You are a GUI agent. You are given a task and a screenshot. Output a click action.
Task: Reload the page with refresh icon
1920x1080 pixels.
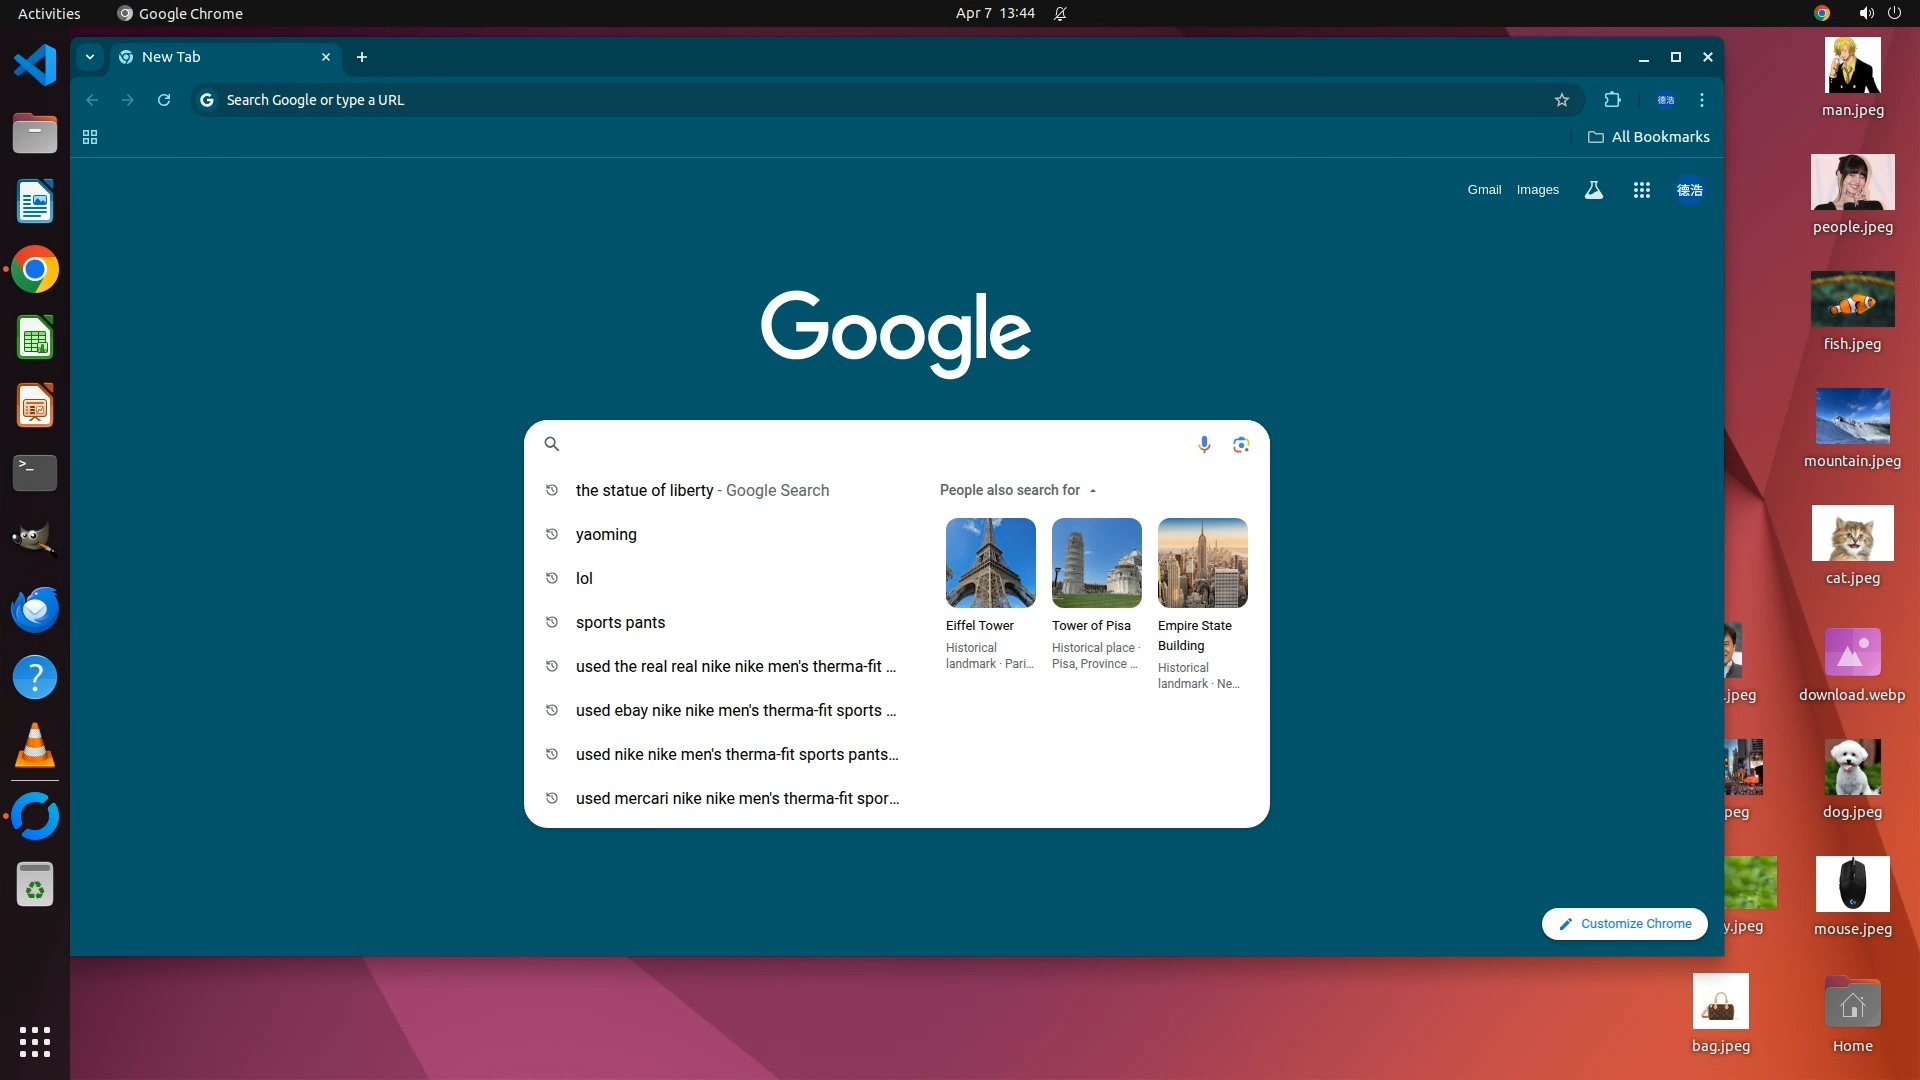(x=164, y=100)
